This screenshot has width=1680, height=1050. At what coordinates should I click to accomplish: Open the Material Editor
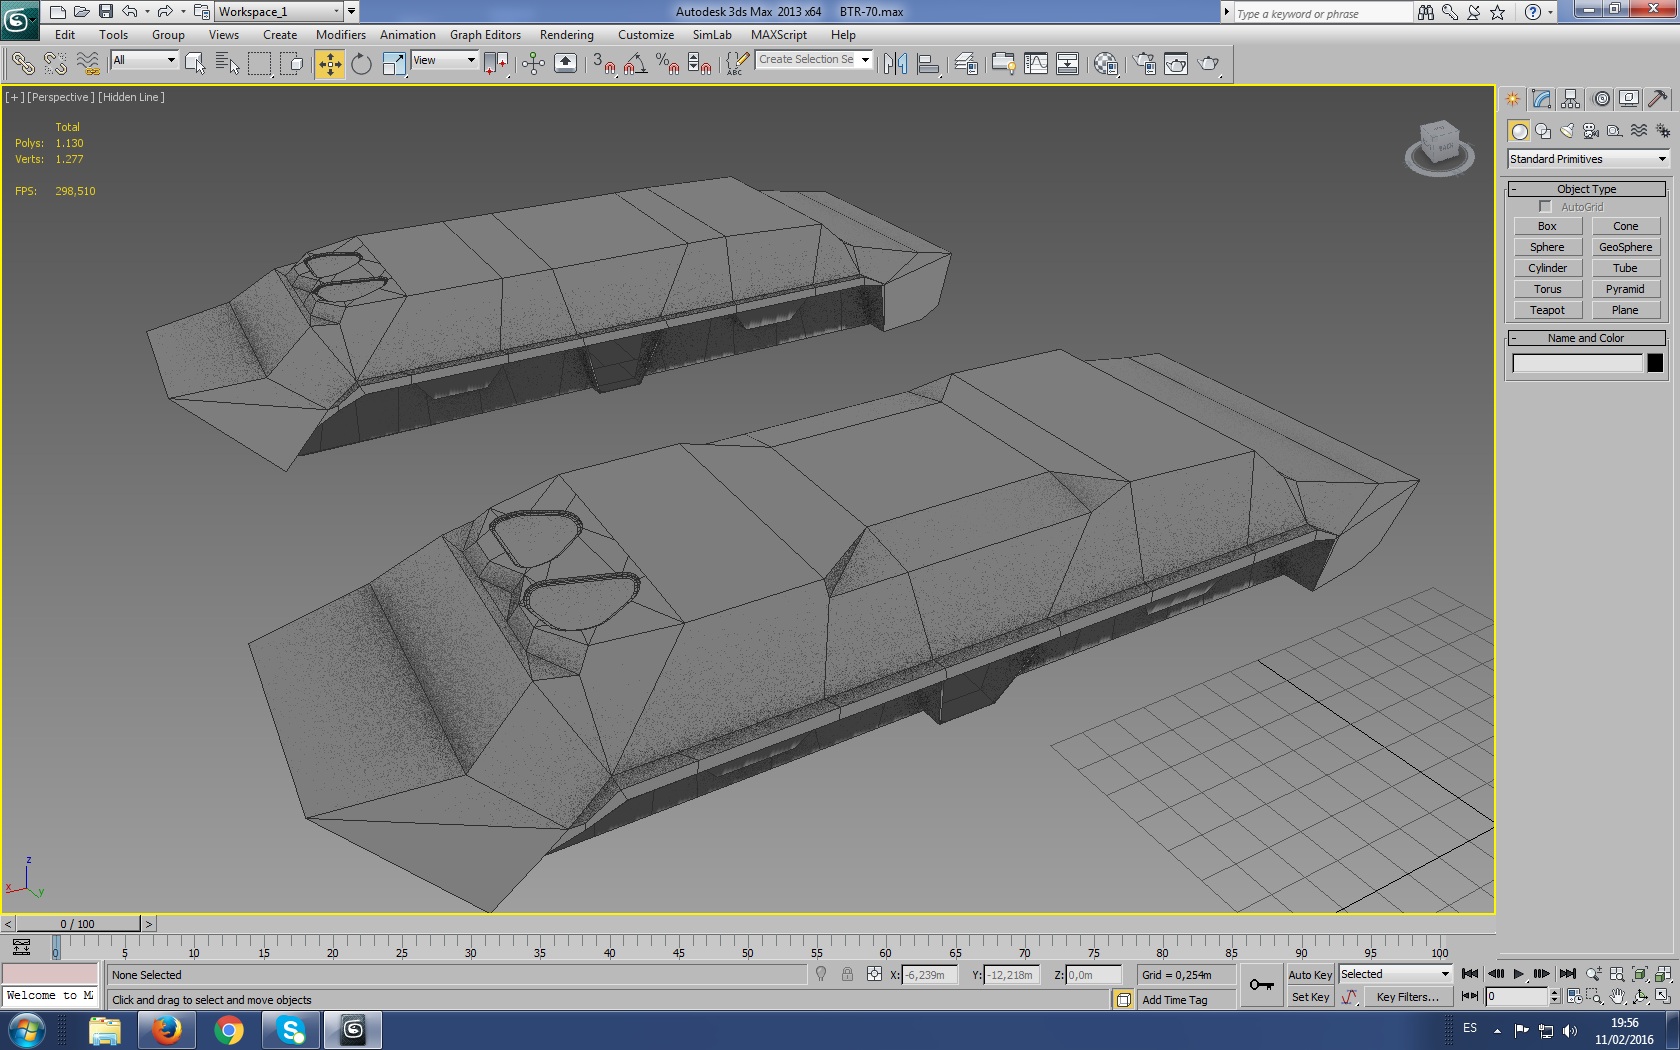point(1106,64)
